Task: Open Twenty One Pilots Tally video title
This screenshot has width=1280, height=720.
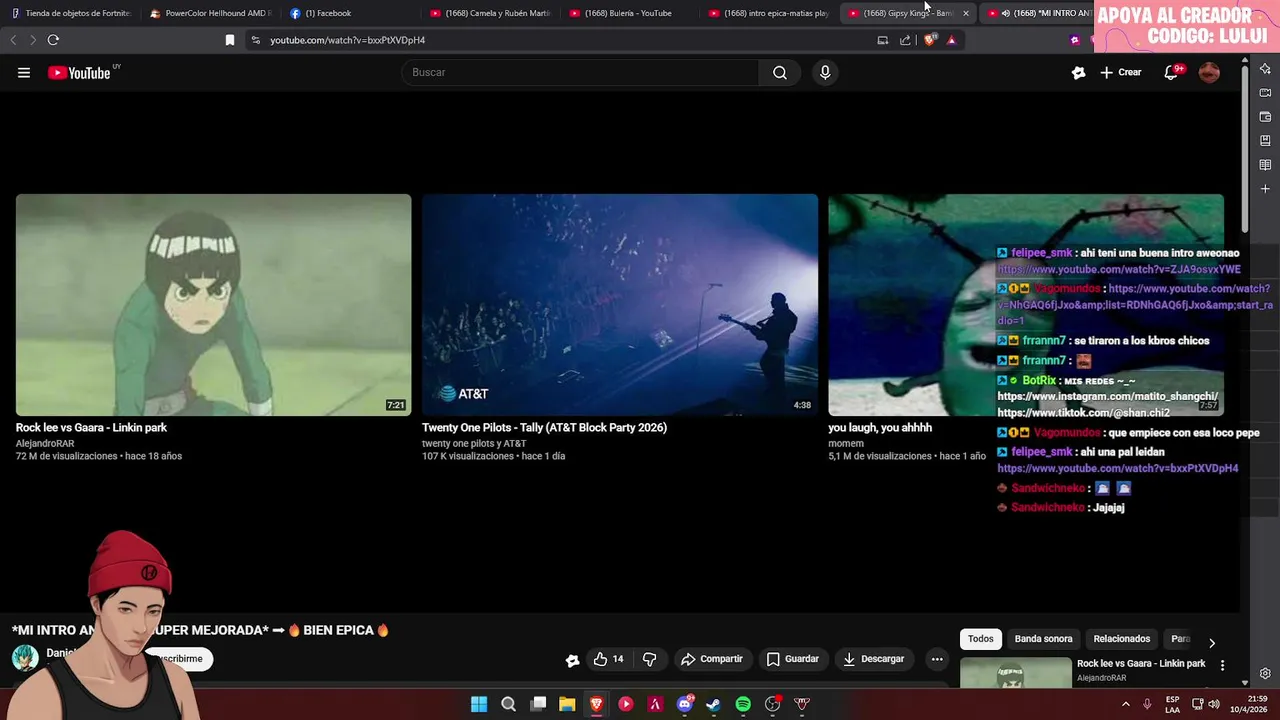Action: click(544, 428)
